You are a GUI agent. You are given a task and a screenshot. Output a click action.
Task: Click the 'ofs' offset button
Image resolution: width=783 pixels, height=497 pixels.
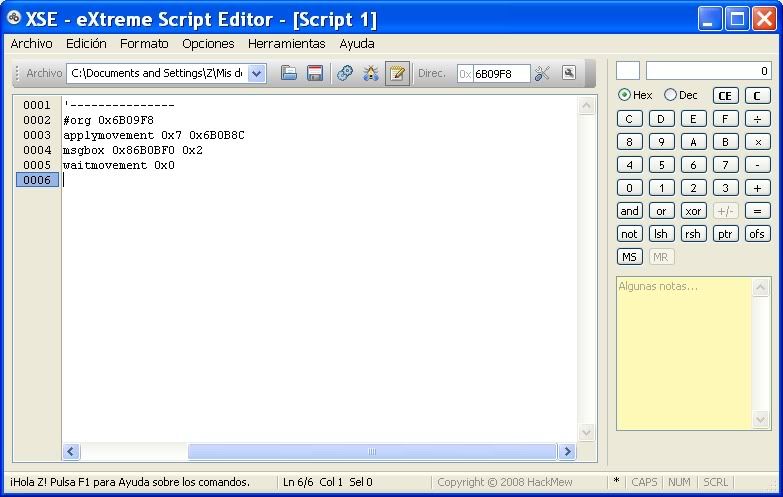point(757,234)
